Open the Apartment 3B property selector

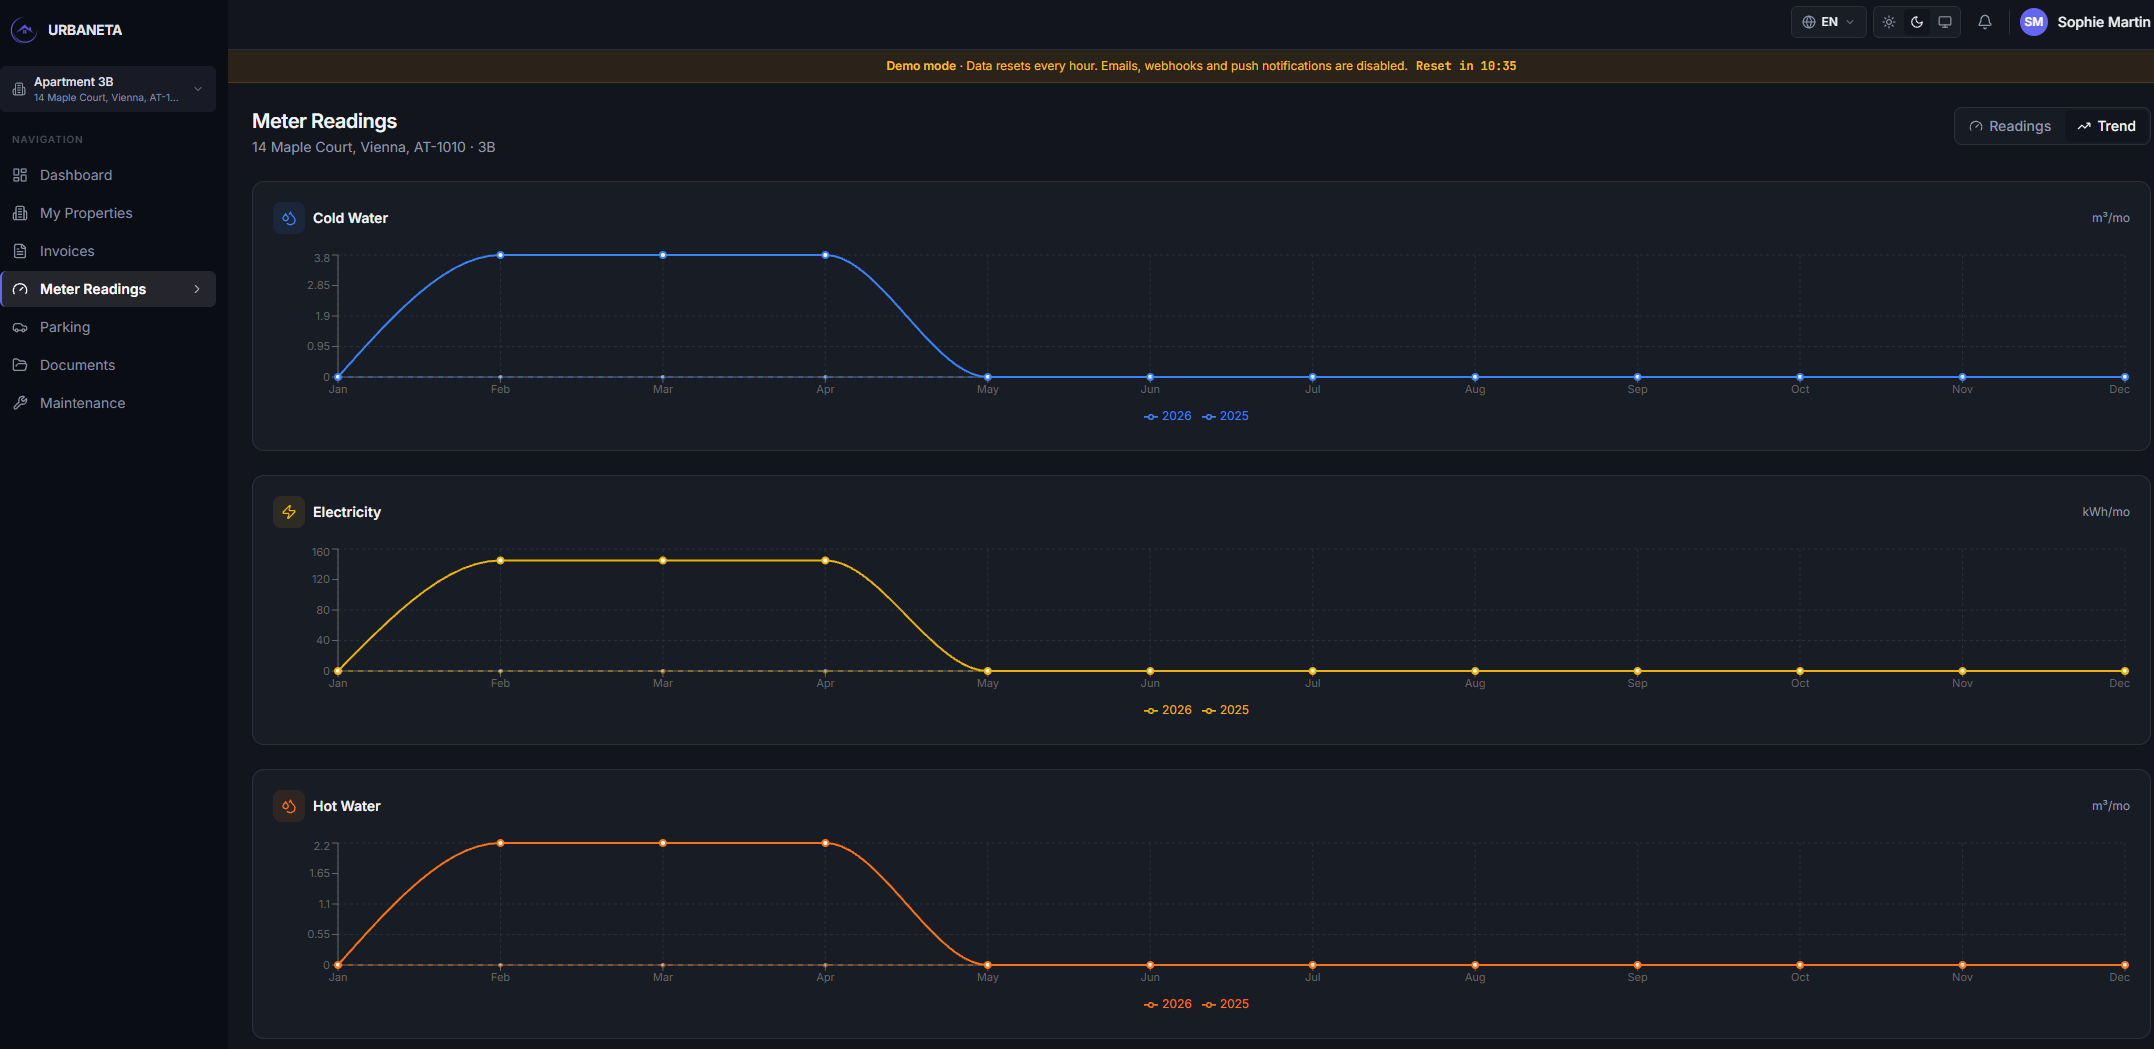point(108,89)
